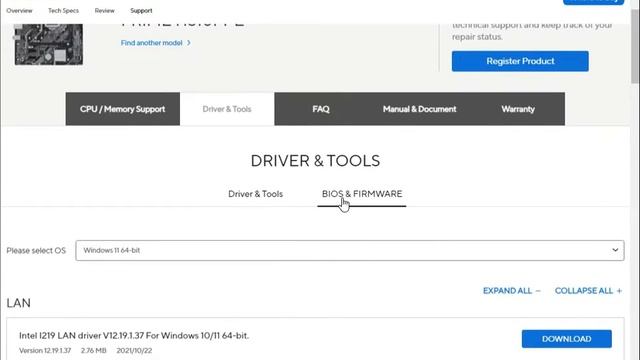Switch to BIOS & FIRMWARE sub-tab
Screen dimensions: 640x360
[362, 194]
